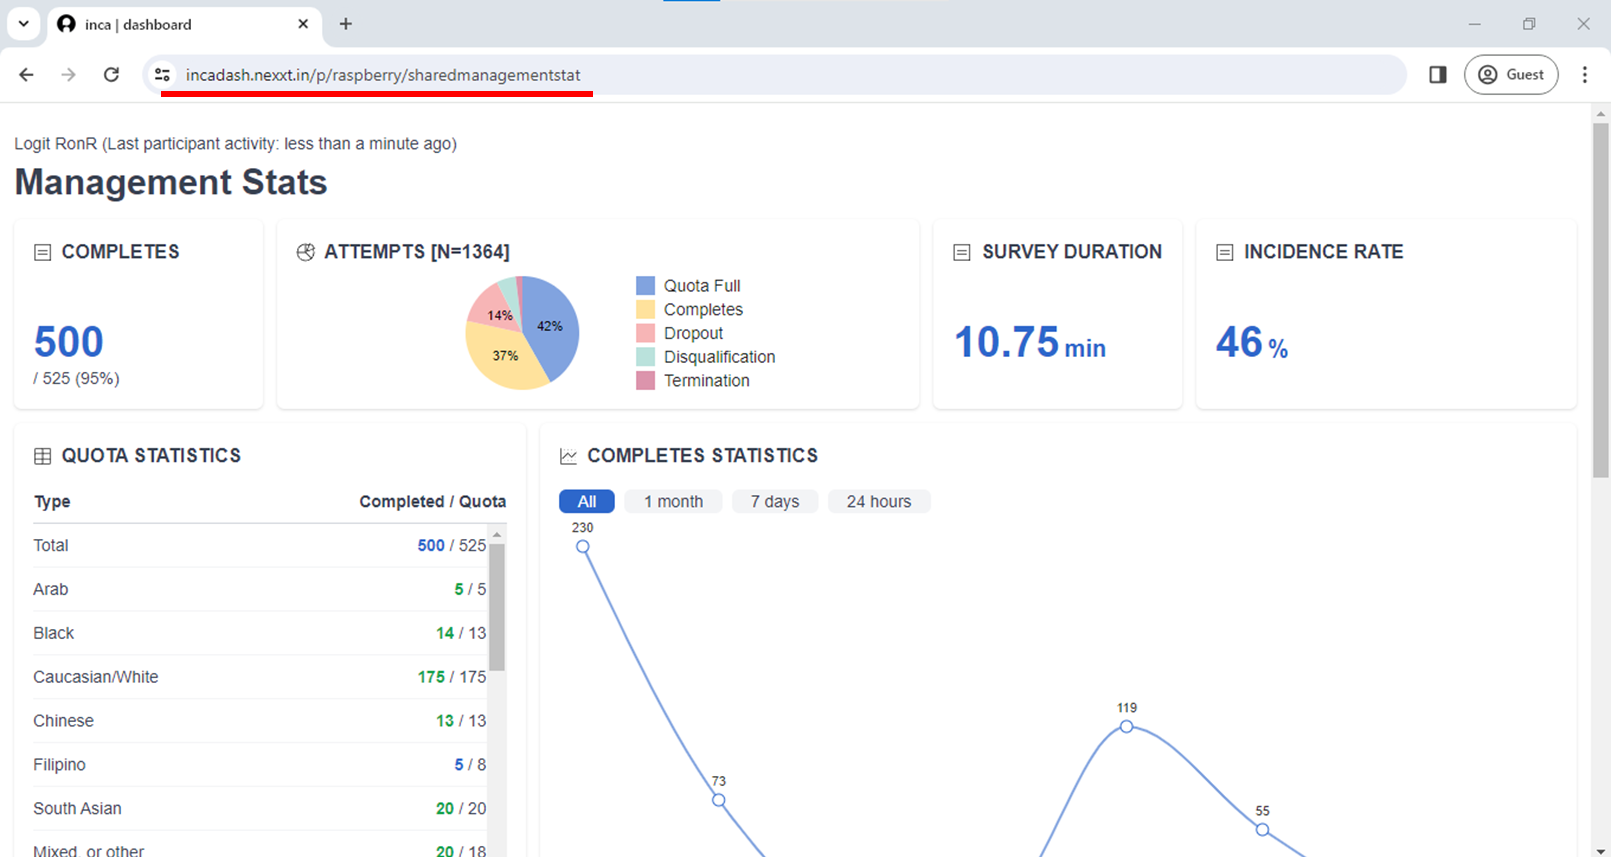Toggle Termination legend swatch

click(x=646, y=381)
